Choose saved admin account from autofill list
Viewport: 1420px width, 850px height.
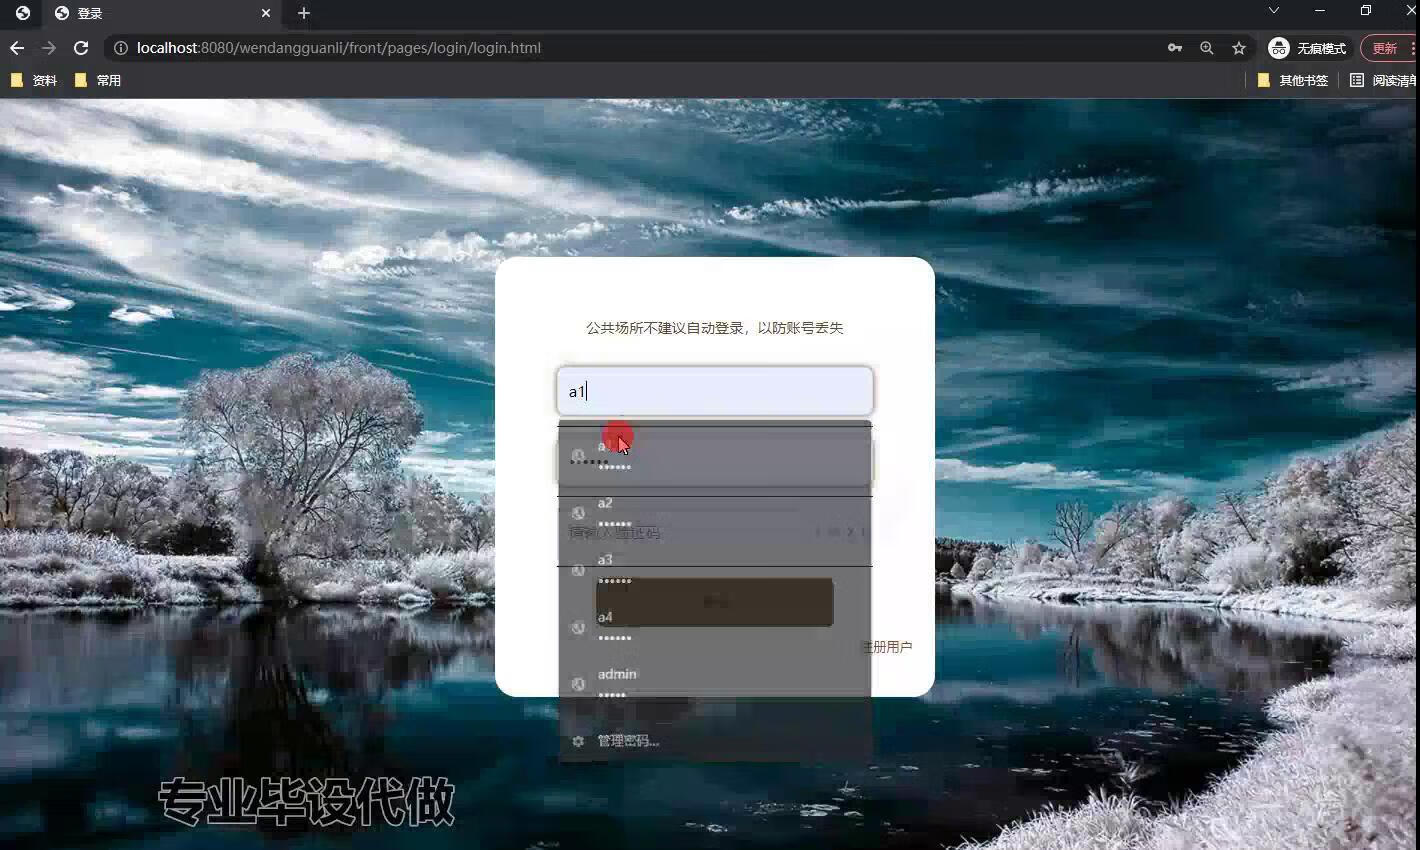tap(715, 684)
